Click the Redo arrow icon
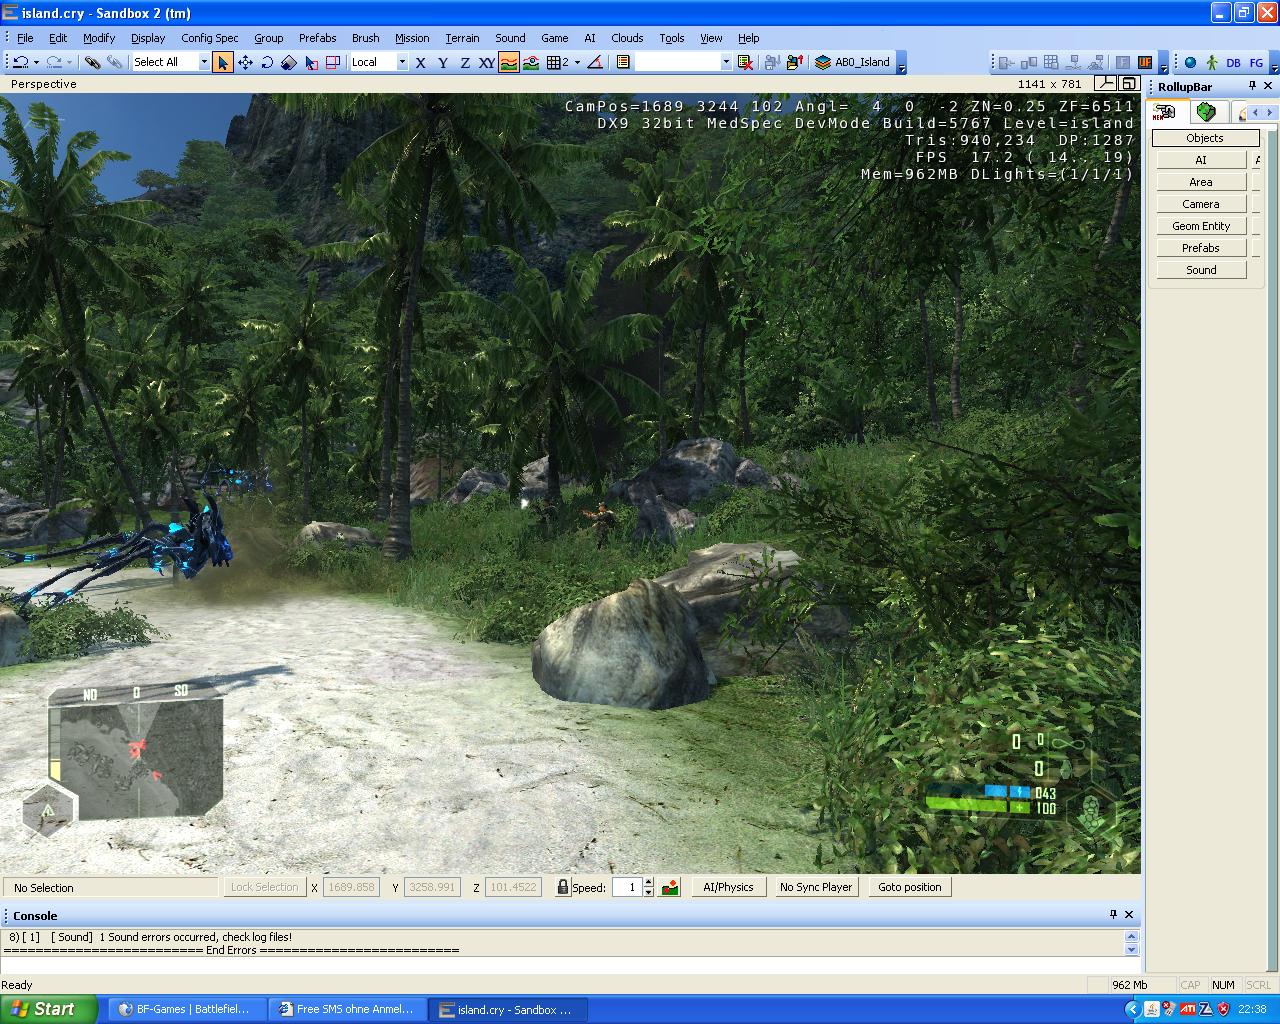Screen dimensions: 1280x1024 pos(54,62)
